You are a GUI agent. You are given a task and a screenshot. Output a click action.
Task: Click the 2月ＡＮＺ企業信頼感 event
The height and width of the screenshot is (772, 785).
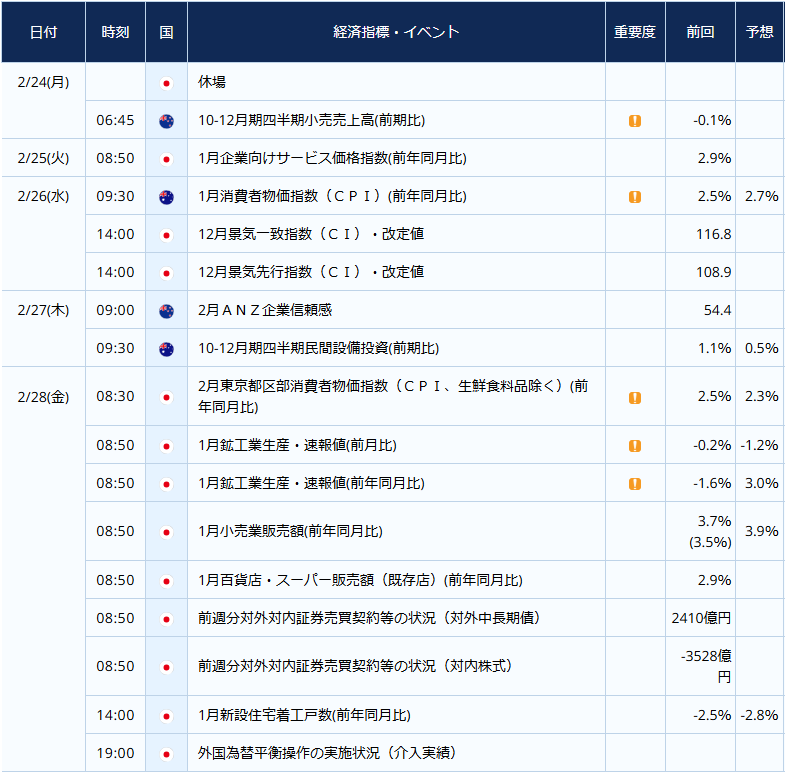pyautogui.click(x=265, y=310)
